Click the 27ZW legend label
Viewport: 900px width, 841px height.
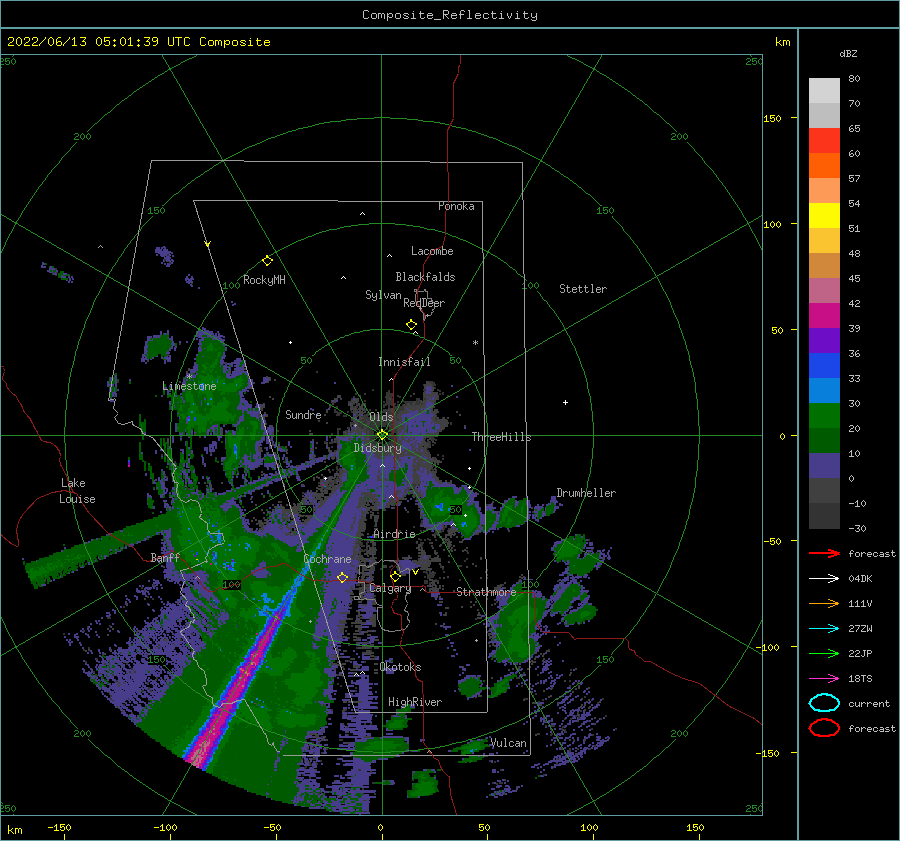pyautogui.click(x=860, y=629)
